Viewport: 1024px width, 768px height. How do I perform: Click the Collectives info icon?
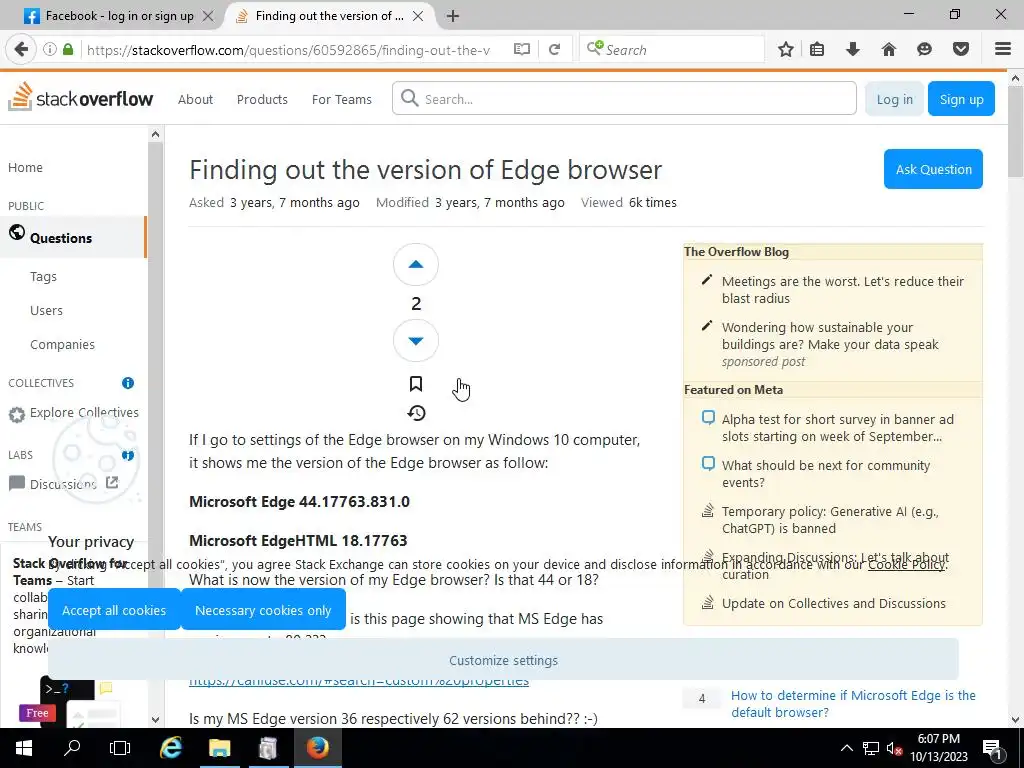click(128, 383)
